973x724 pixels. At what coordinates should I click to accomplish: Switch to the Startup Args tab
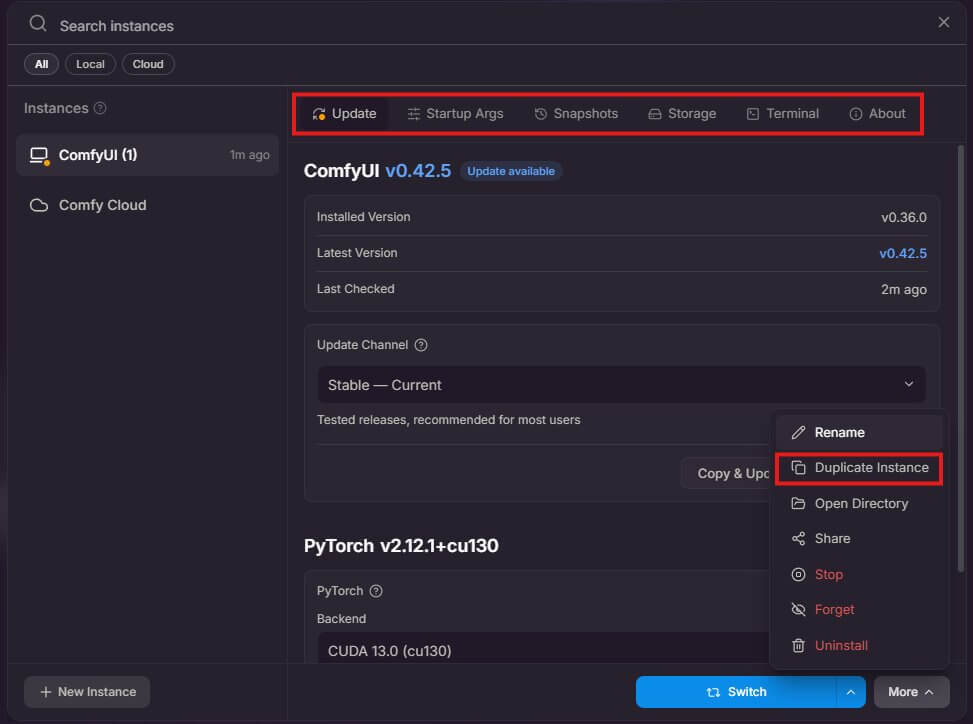[455, 114]
